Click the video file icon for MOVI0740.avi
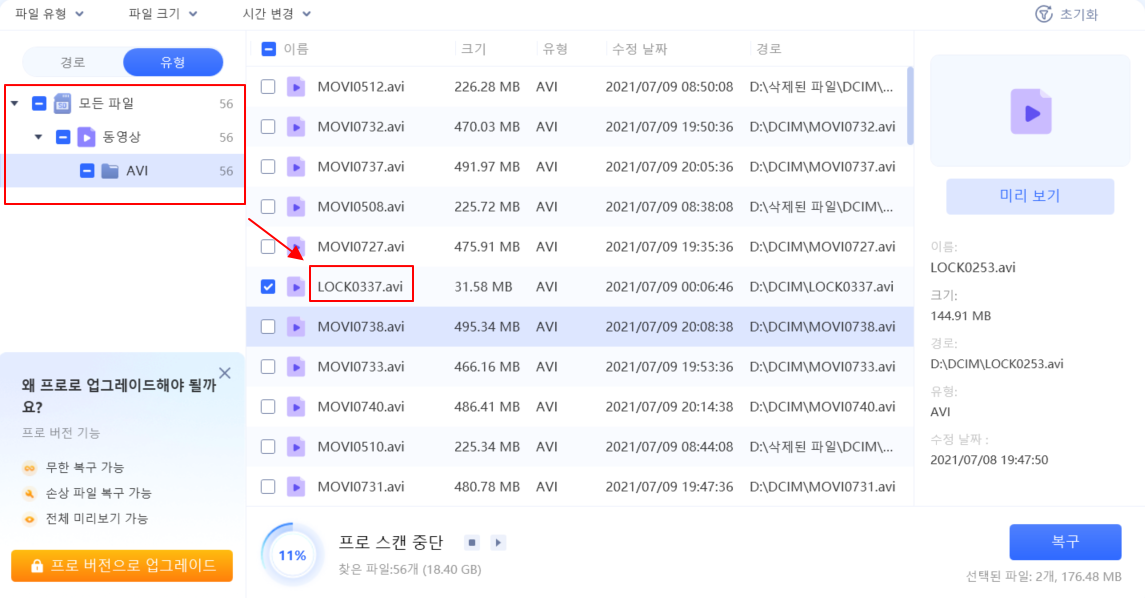 (x=296, y=407)
